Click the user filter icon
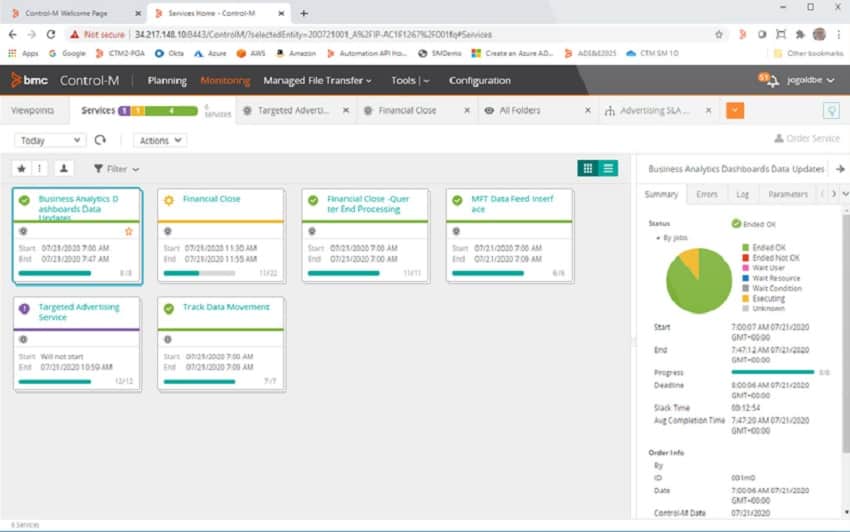Viewport: 850px width, 532px height. pyautogui.click(x=63, y=169)
